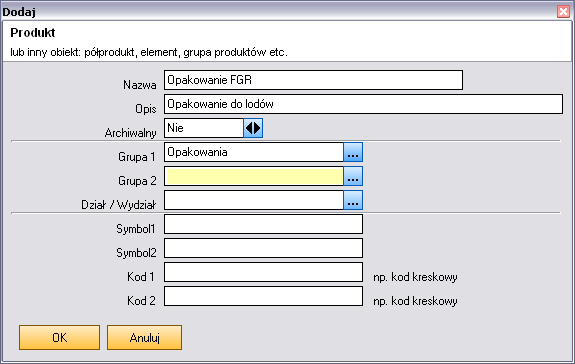
Task: Click the Archiwalny label
Action: (x=131, y=133)
